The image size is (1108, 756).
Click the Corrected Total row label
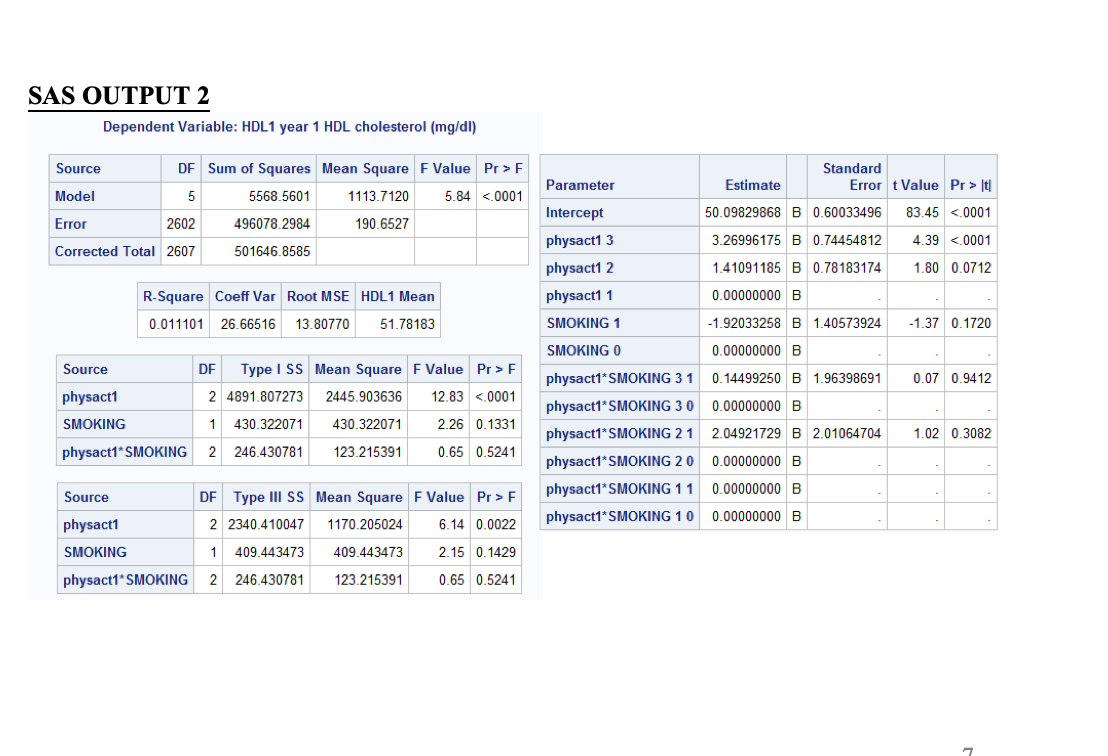click(104, 252)
